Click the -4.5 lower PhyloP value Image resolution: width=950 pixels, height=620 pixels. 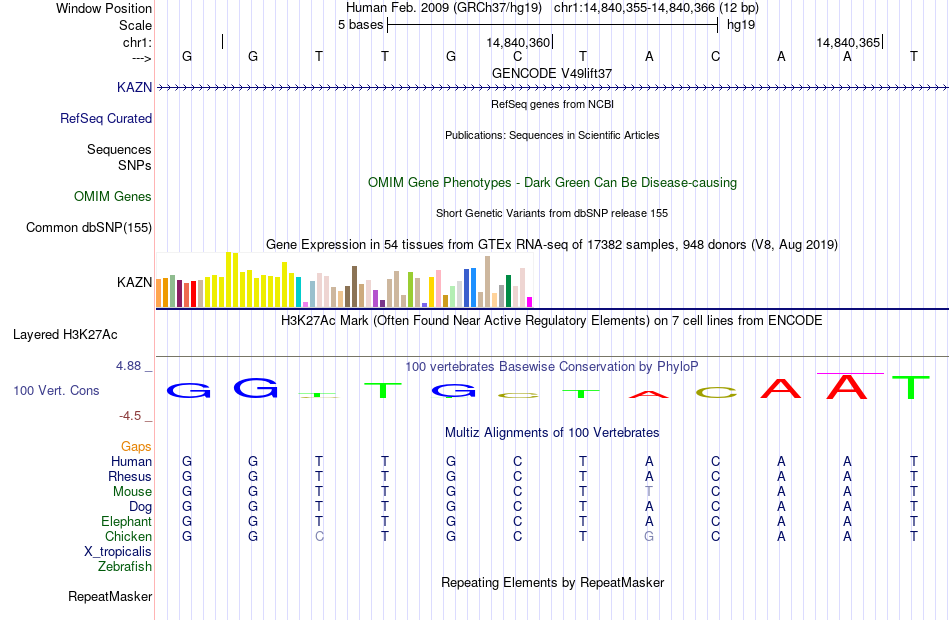pos(130,416)
